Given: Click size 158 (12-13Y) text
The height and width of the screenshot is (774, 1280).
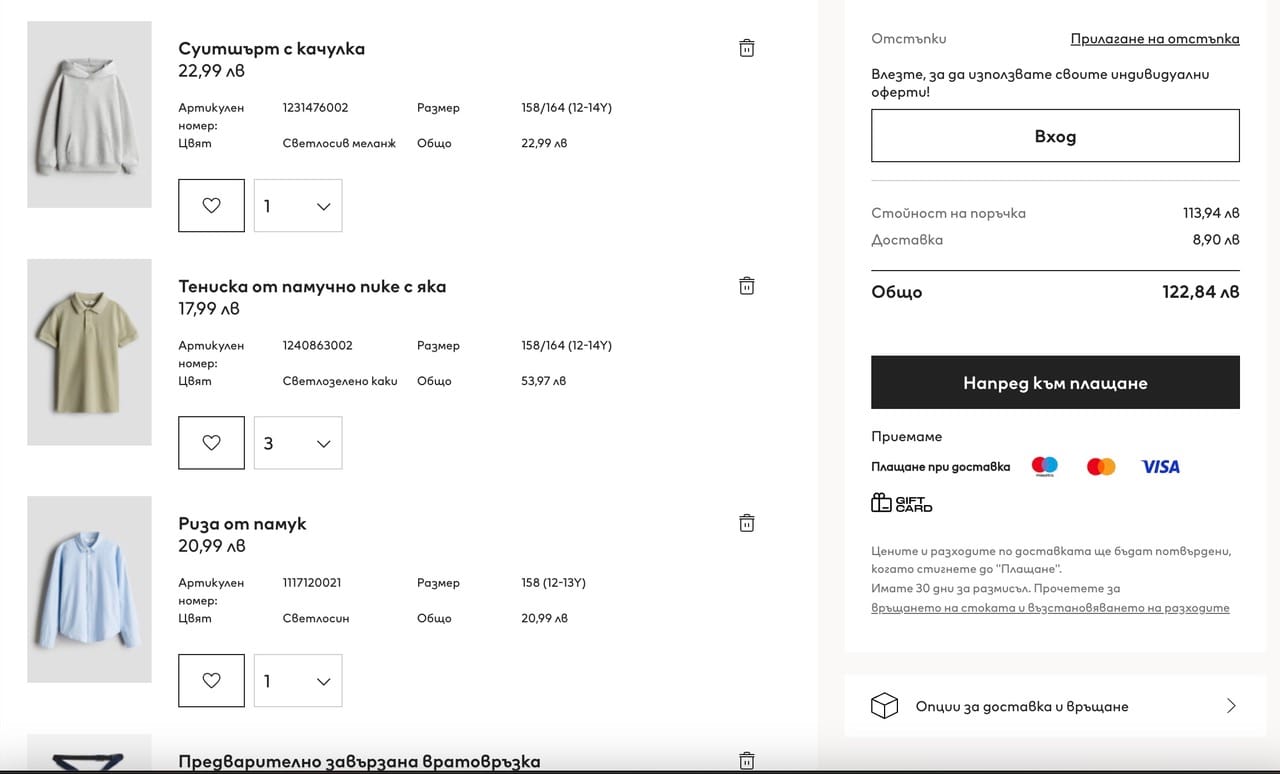Looking at the screenshot, I should tap(553, 582).
